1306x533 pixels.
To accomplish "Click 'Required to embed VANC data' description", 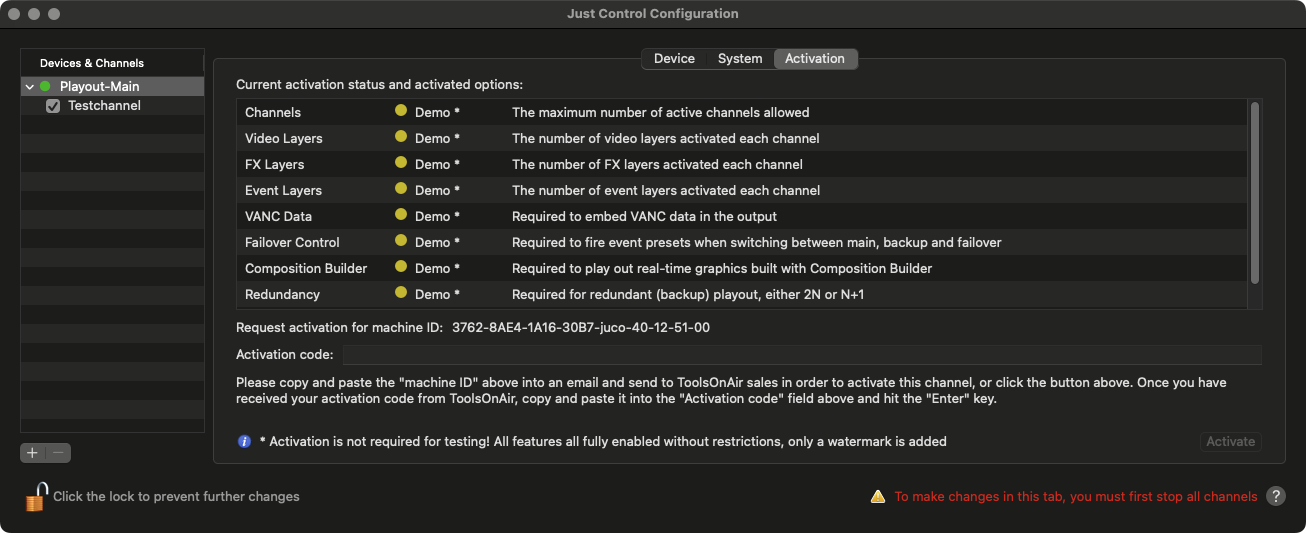I will click(x=645, y=217).
